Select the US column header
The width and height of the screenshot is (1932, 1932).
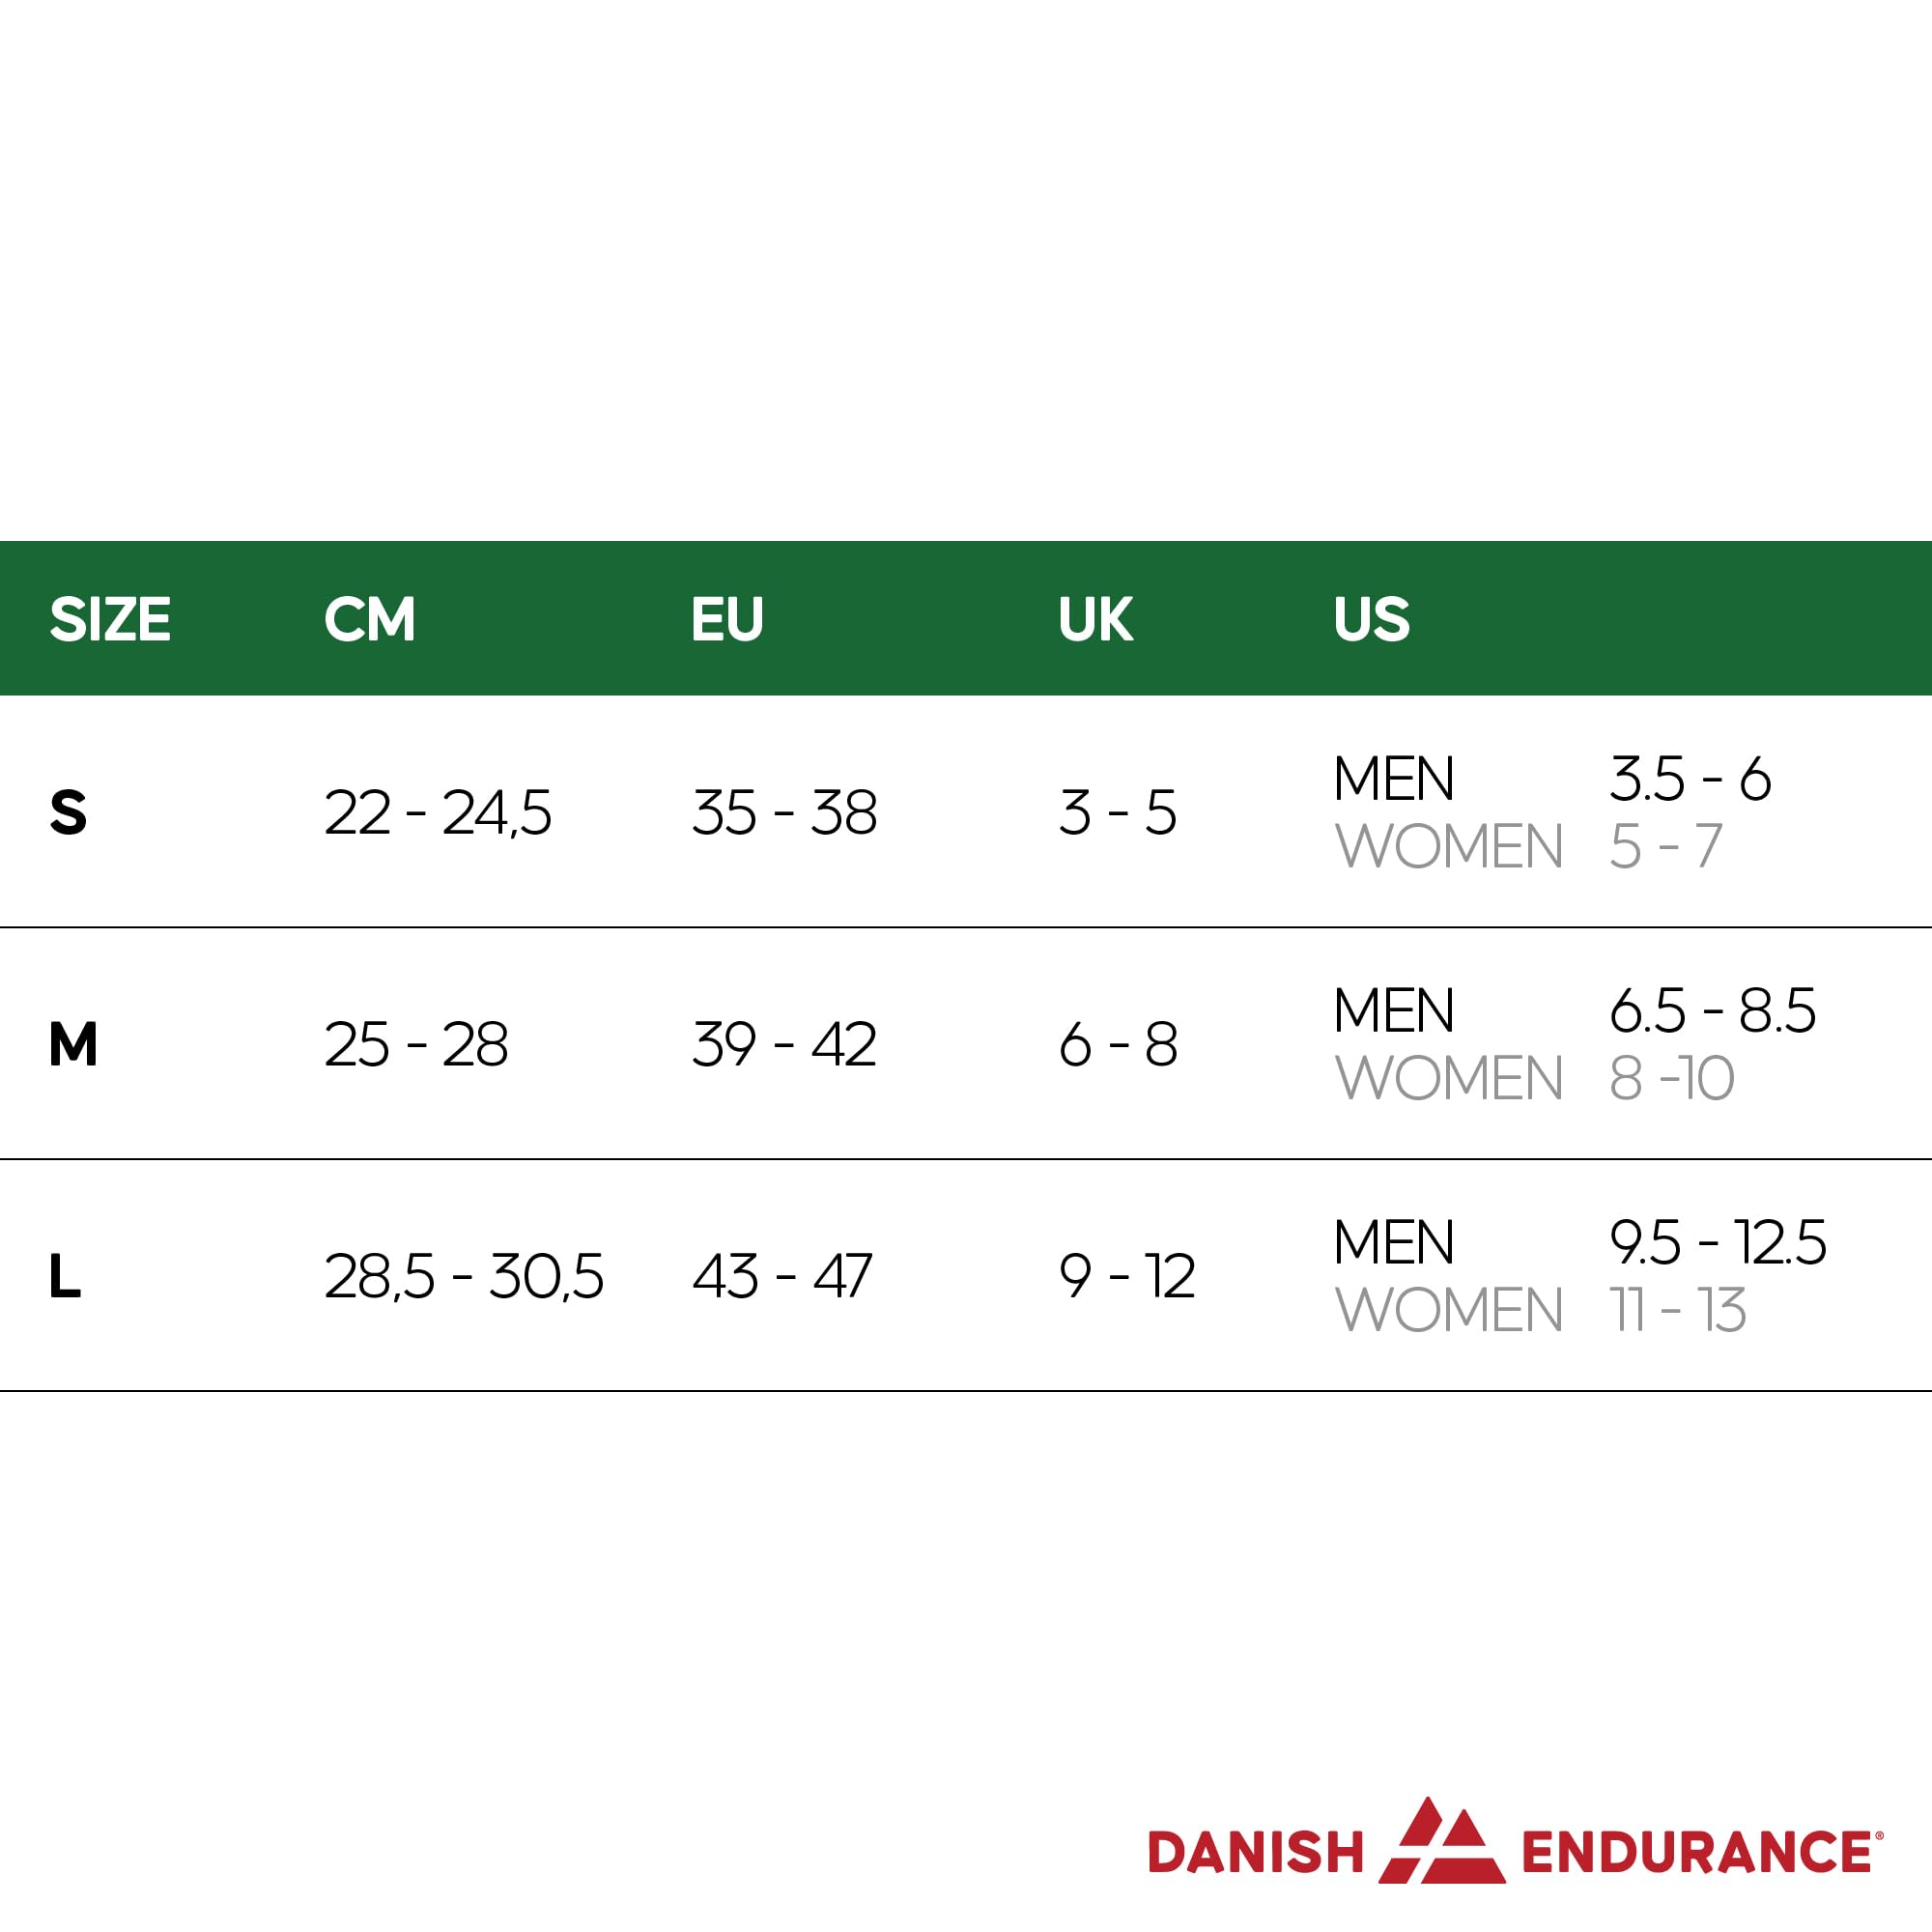(1372, 619)
